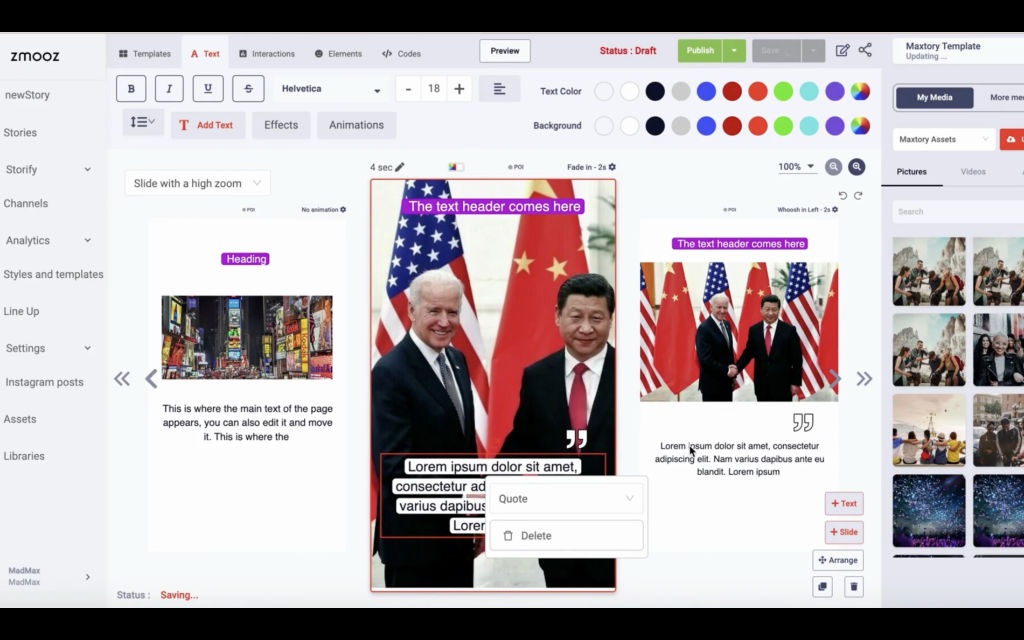Viewport: 1024px width, 640px height.
Task: Click the quotation mark icon on center slide
Action: pos(576,438)
